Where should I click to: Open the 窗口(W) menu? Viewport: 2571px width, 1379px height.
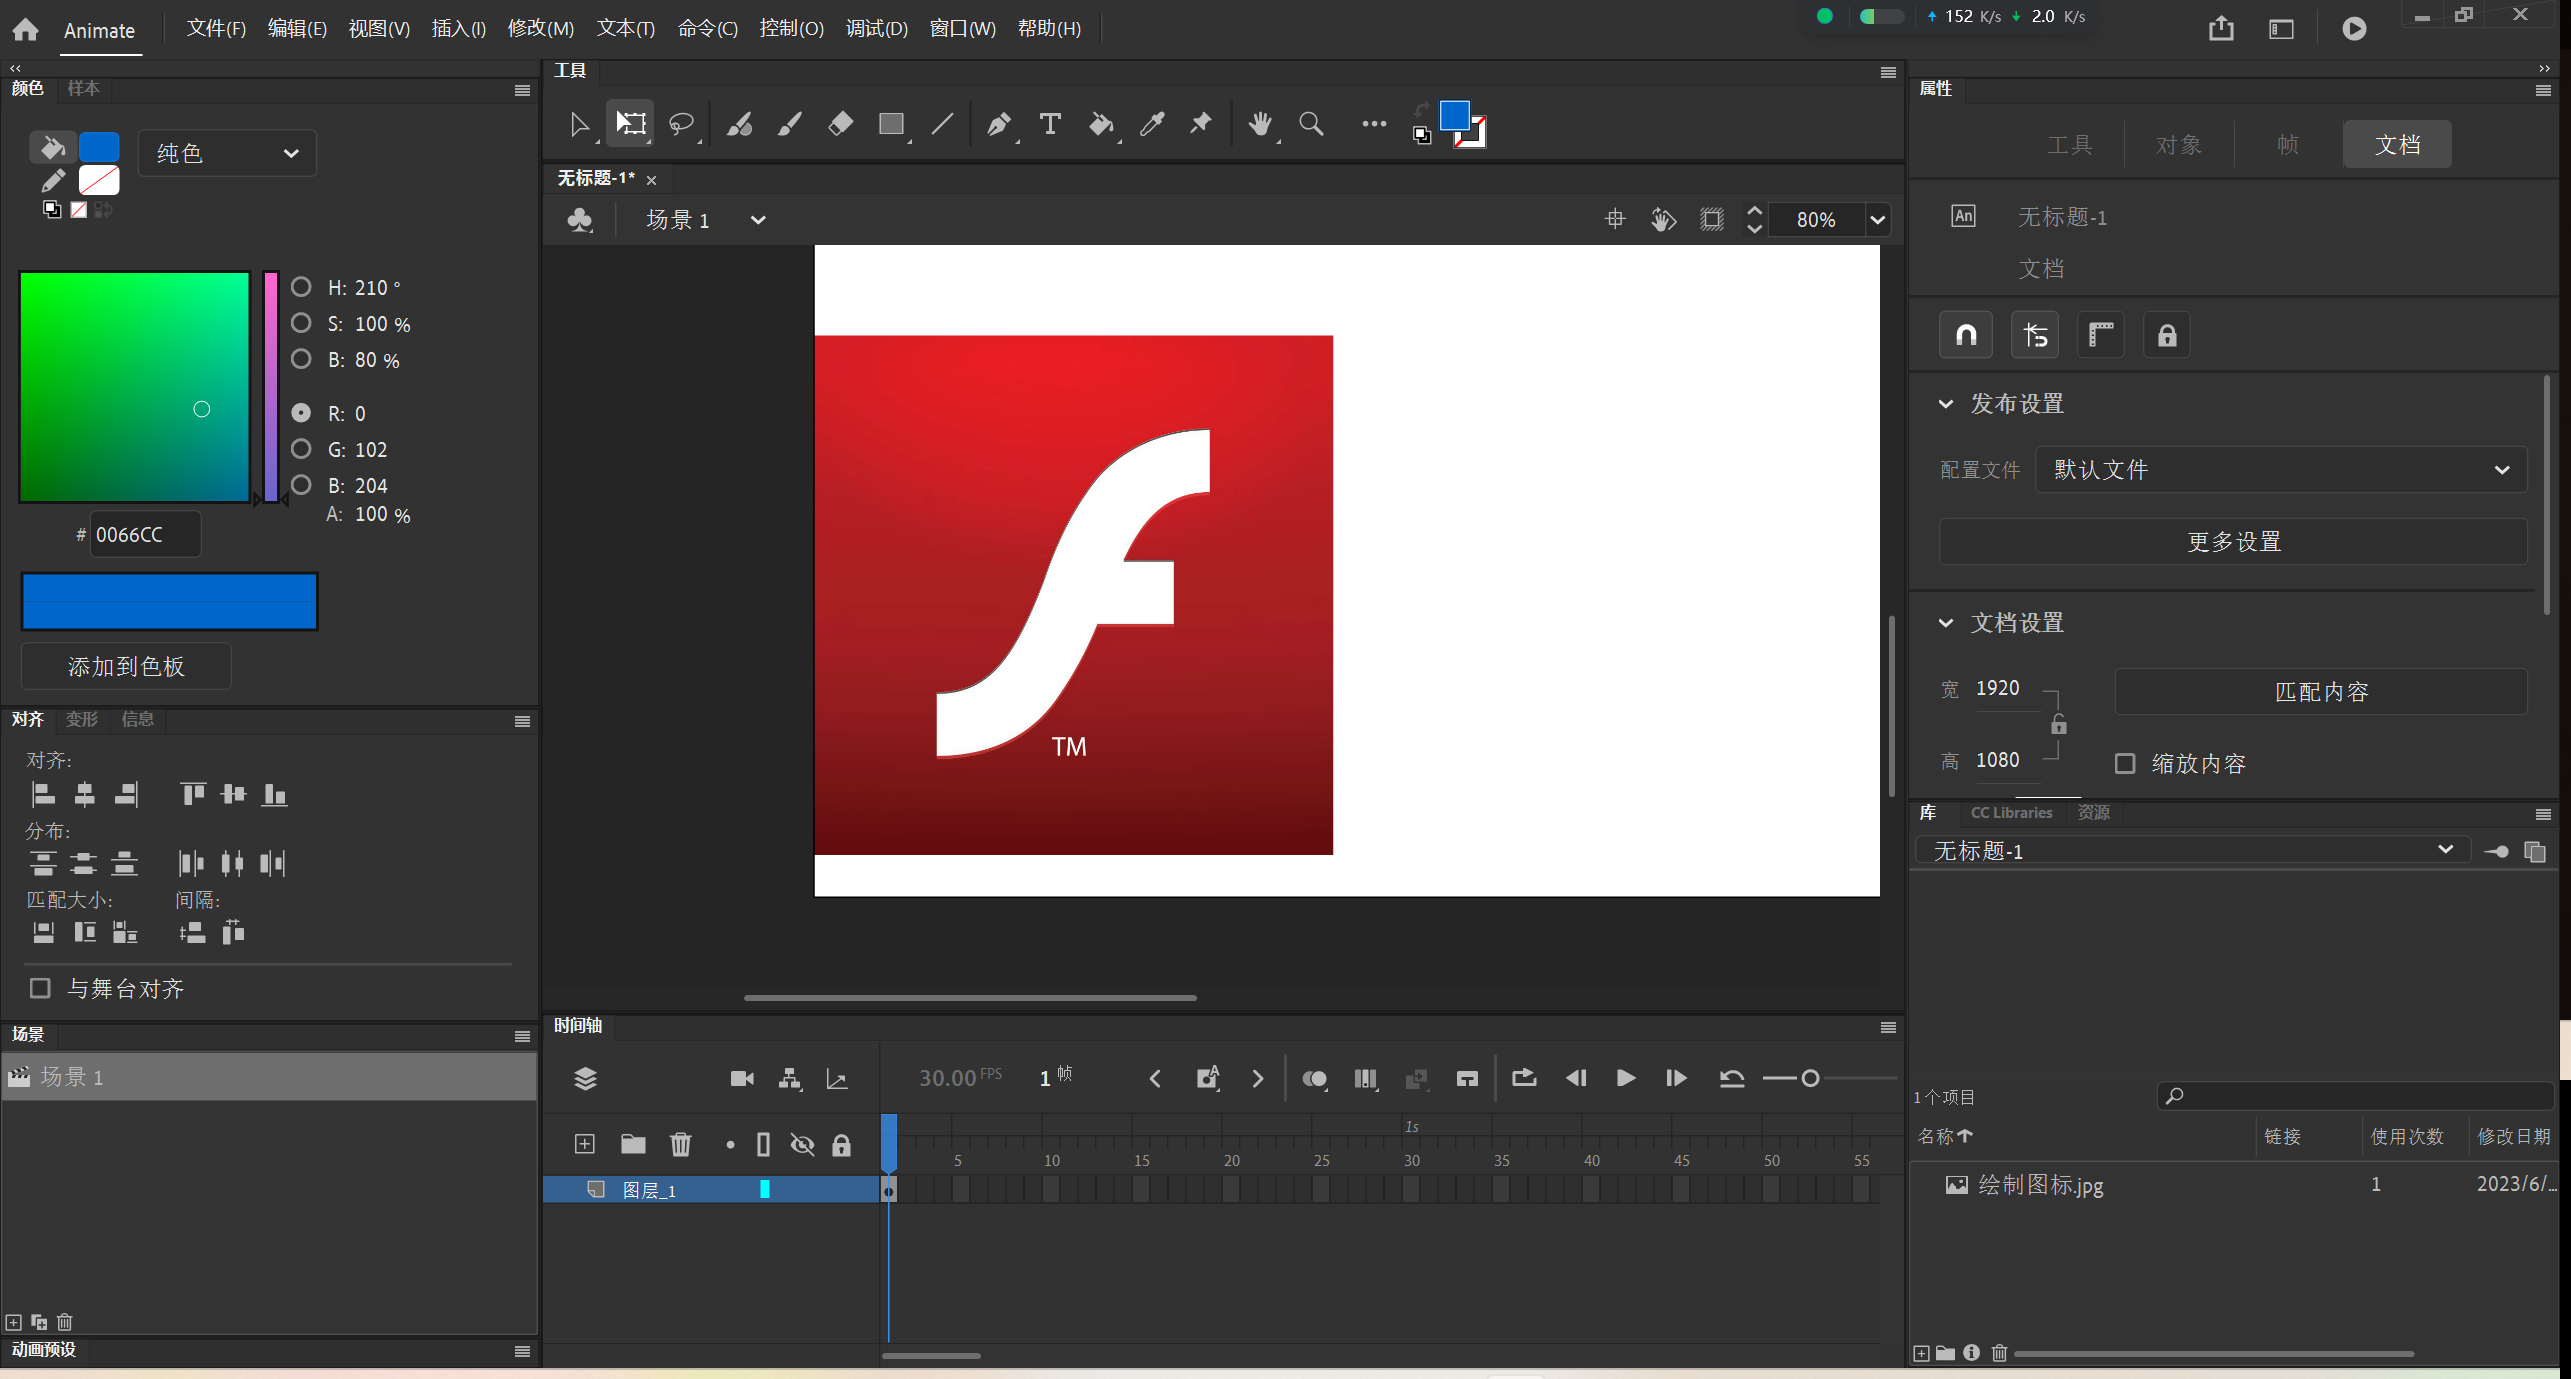click(962, 28)
